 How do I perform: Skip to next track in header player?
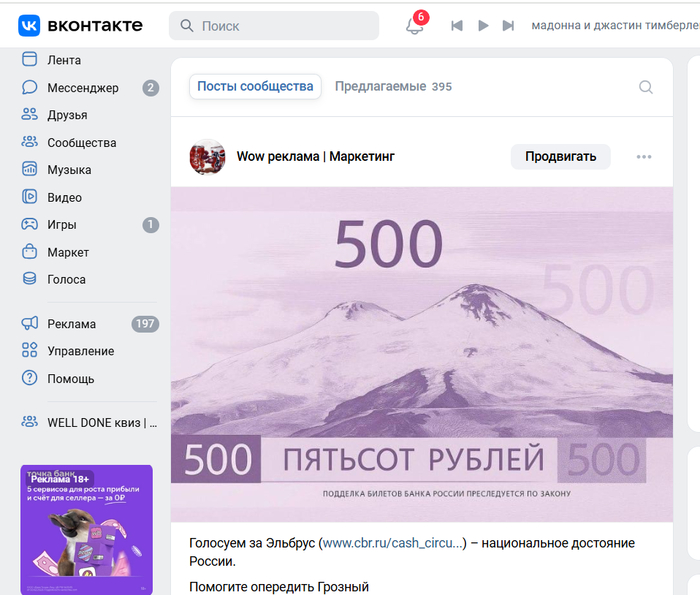[508, 26]
